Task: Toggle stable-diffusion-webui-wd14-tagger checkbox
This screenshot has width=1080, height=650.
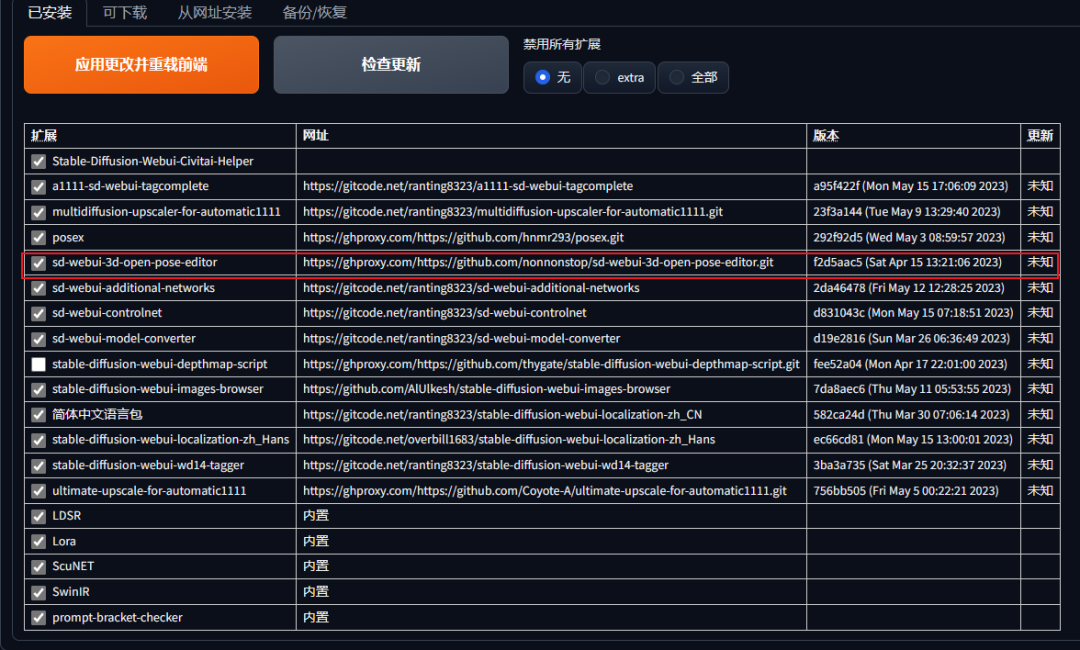Action: (39, 465)
